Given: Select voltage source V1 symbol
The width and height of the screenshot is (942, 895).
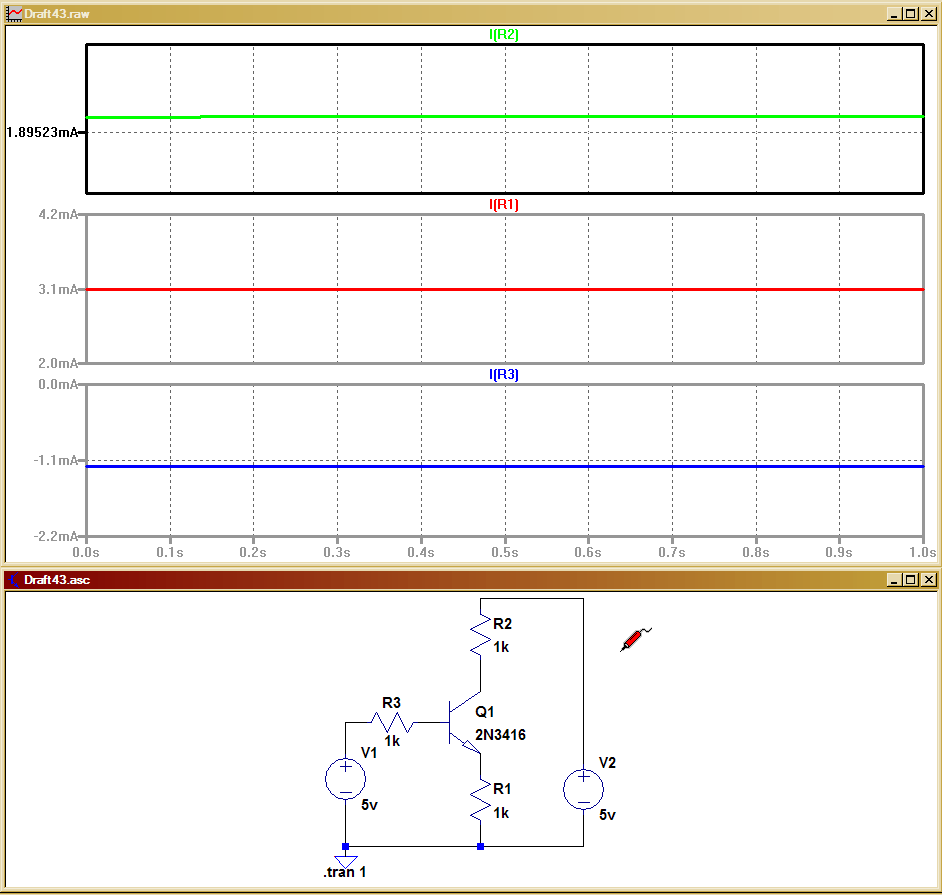Looking at the screenshot, I should tap(345, 779).
